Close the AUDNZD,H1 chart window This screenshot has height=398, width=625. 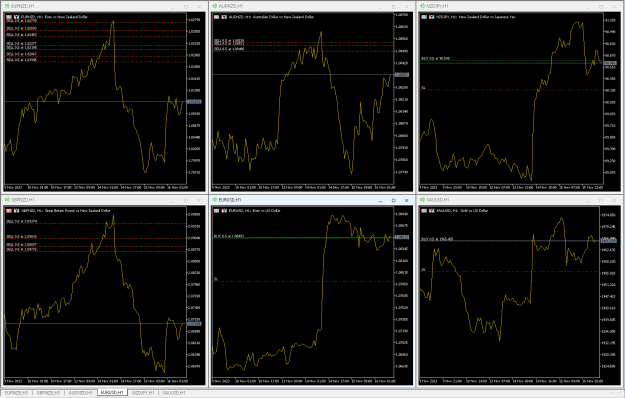[x=406, y=7]
